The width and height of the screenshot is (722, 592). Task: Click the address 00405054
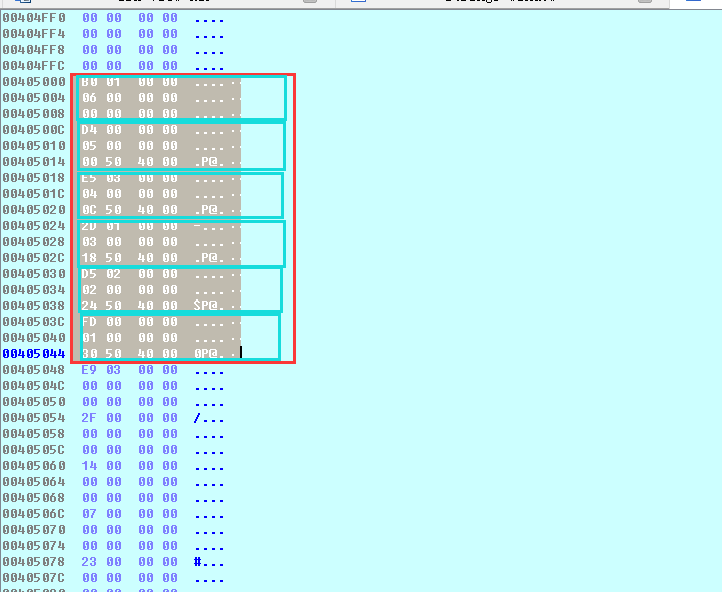[x=34, y=418]
